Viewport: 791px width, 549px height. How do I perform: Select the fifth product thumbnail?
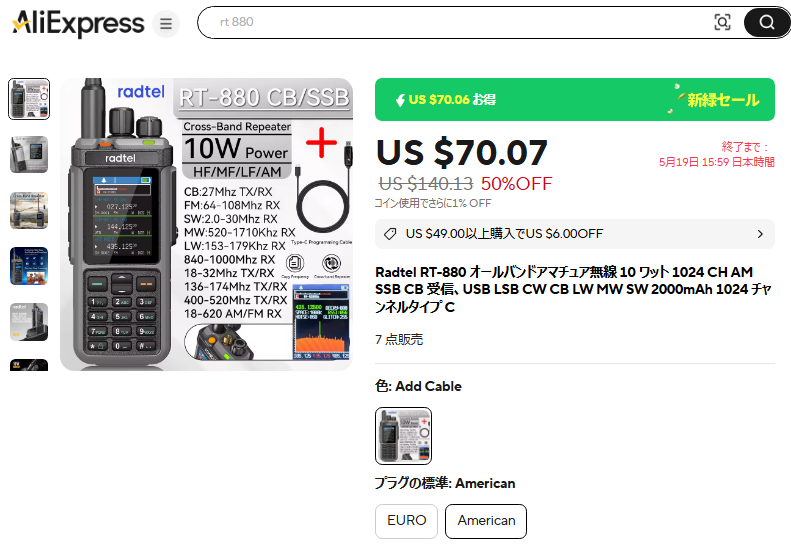(29, 322)
